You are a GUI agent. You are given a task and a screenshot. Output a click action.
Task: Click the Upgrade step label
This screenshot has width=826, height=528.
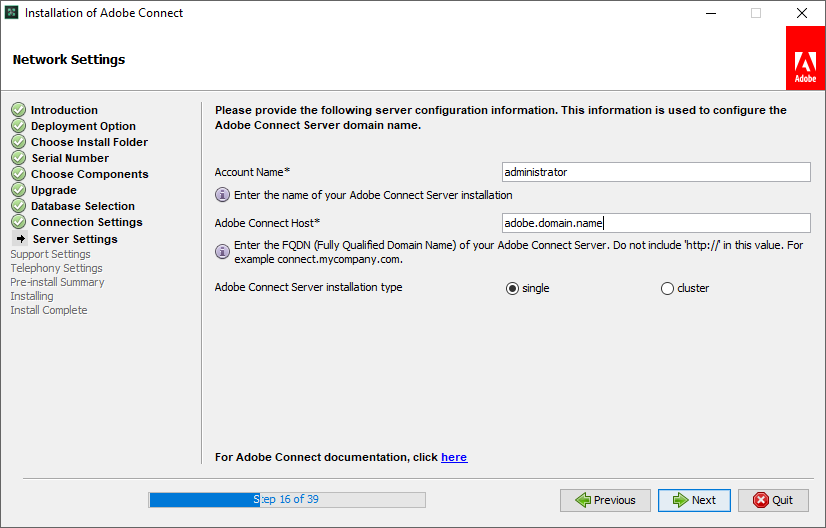point(54,190)
